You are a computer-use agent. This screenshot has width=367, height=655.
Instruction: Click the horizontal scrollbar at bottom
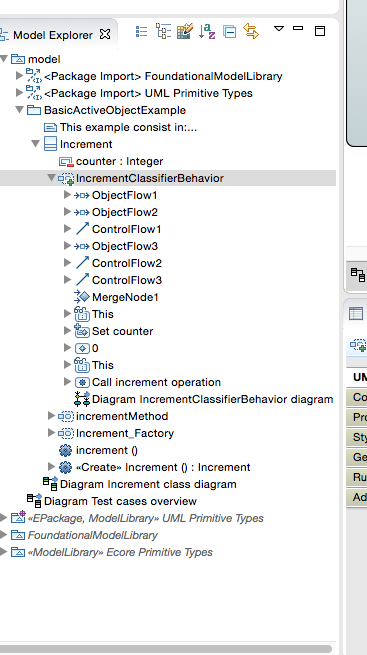166,649
